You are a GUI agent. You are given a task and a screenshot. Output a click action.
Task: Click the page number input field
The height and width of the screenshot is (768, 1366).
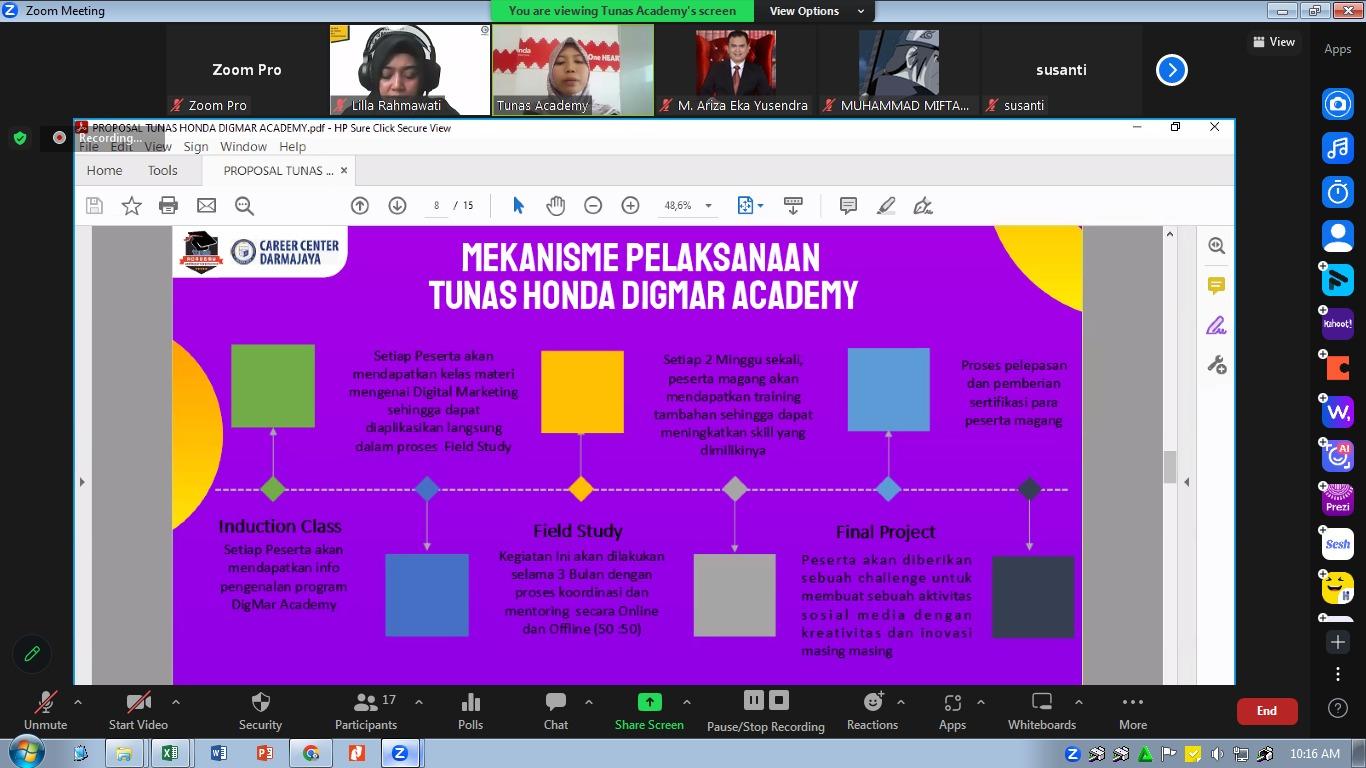point(436,205)
